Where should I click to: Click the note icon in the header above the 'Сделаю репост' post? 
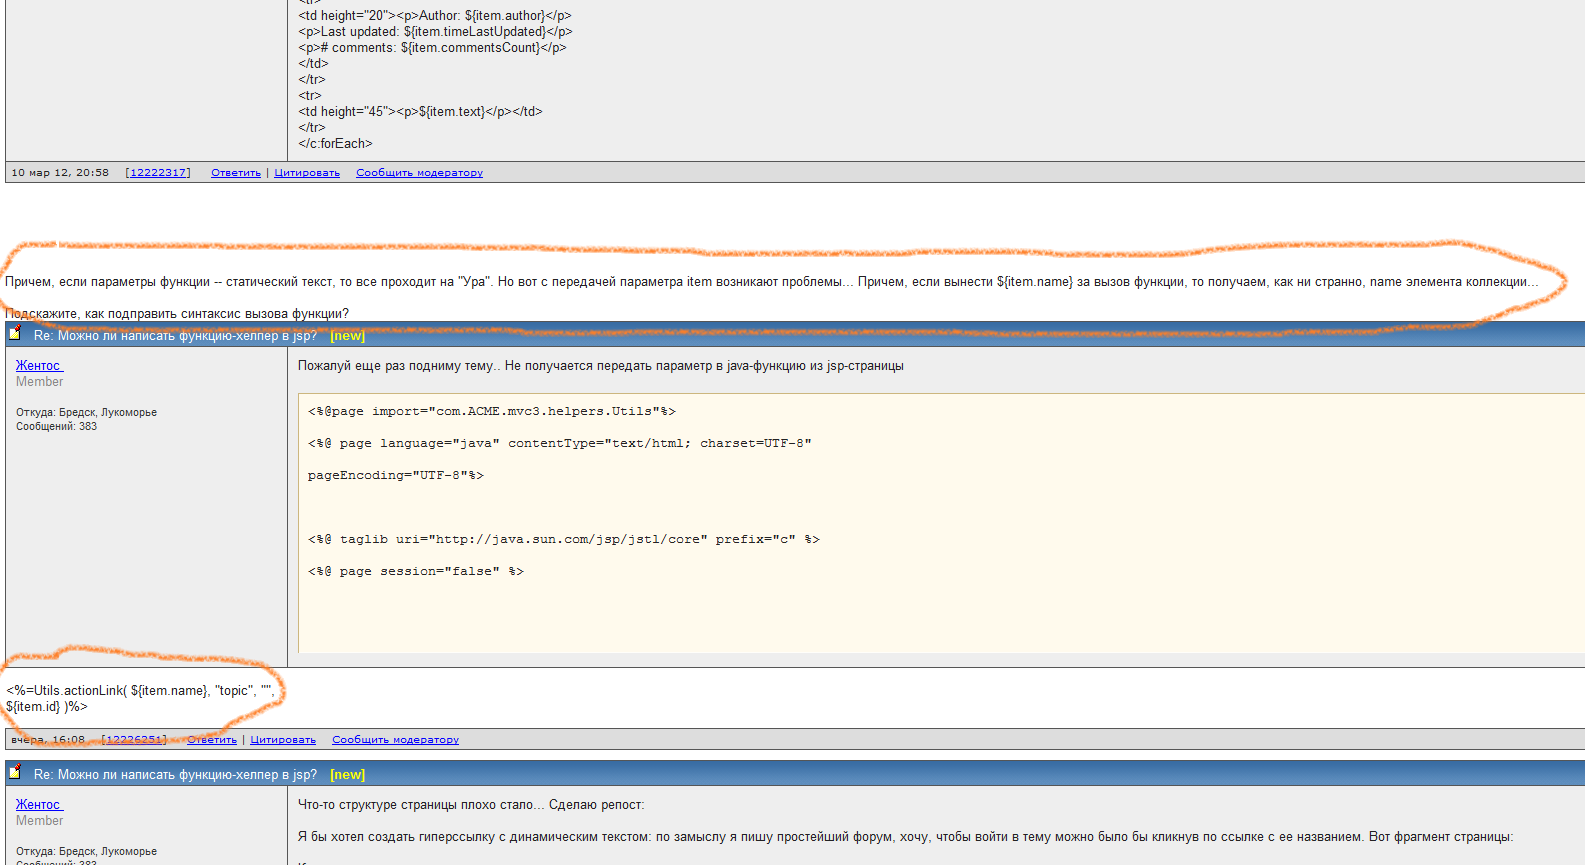15,773
